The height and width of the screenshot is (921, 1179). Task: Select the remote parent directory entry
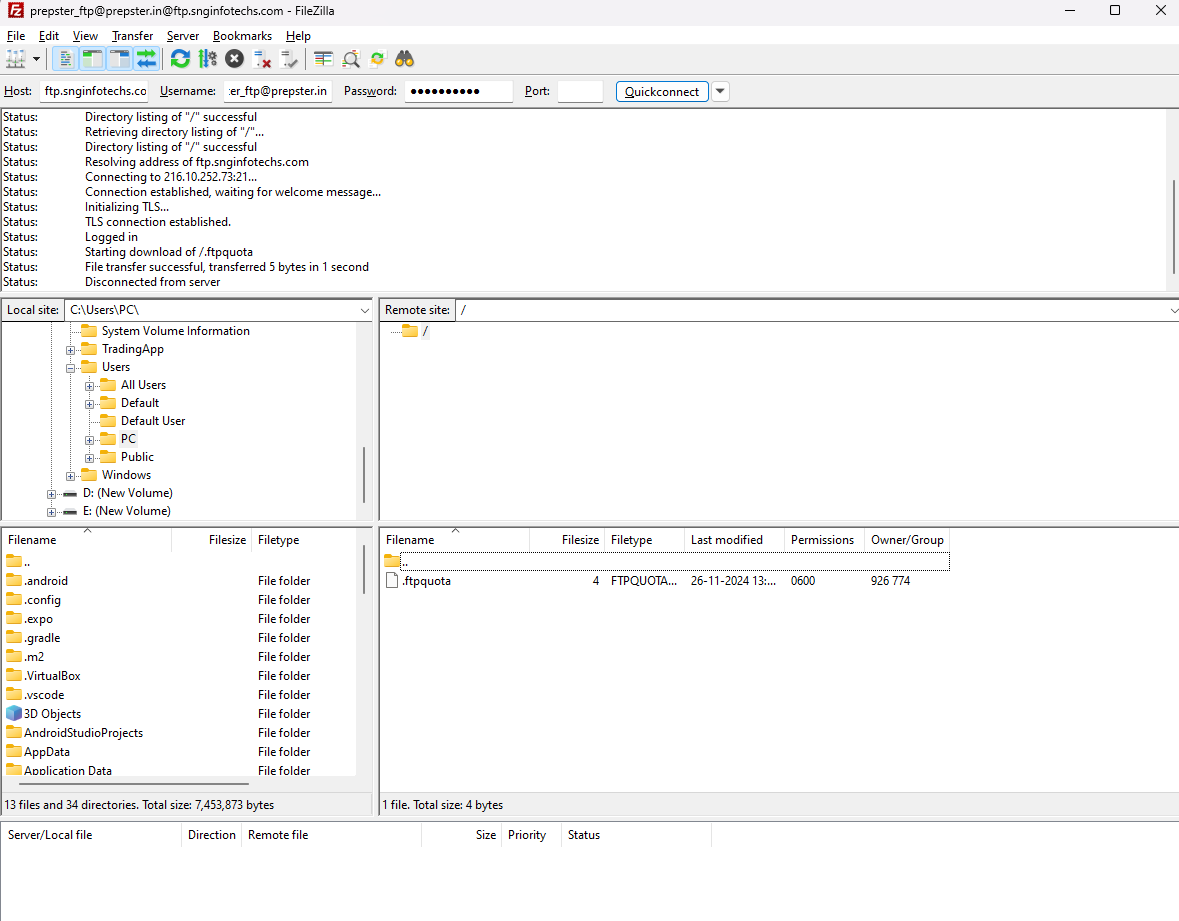tap(665, 561)
